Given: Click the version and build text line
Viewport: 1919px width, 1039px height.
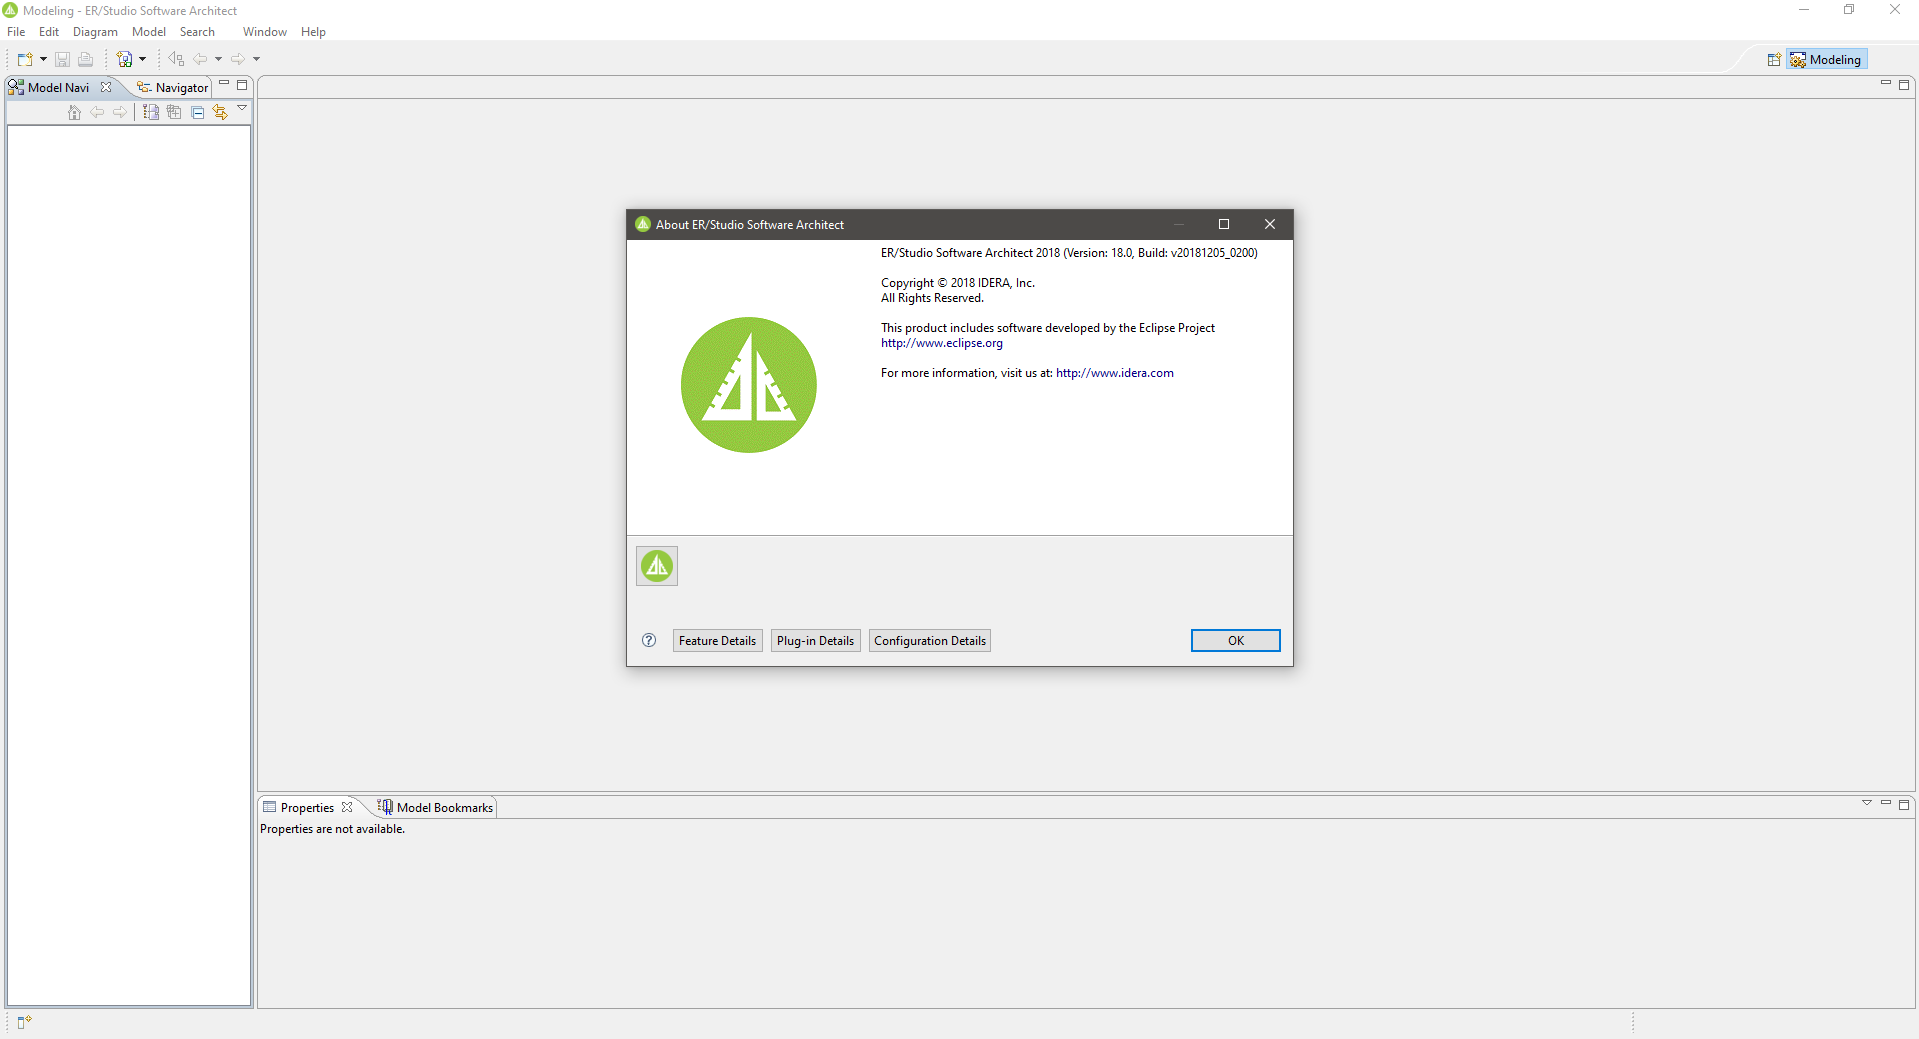Looking at the screenshot, I should pyautogui.click(x=1069, y=253).
